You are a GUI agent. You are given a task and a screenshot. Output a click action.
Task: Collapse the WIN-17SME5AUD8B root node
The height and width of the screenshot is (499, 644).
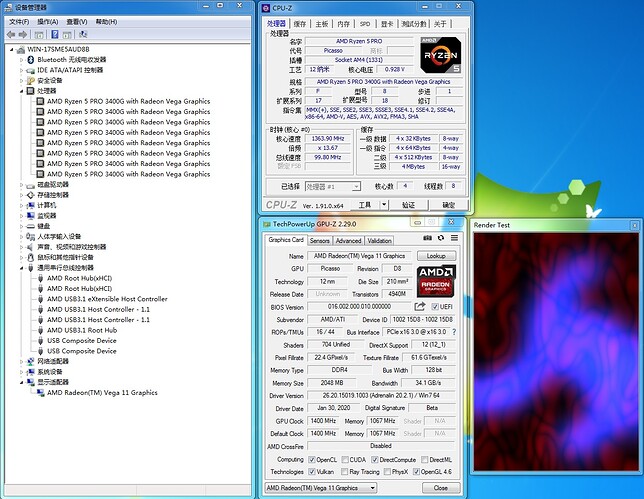tap(12, 49)
